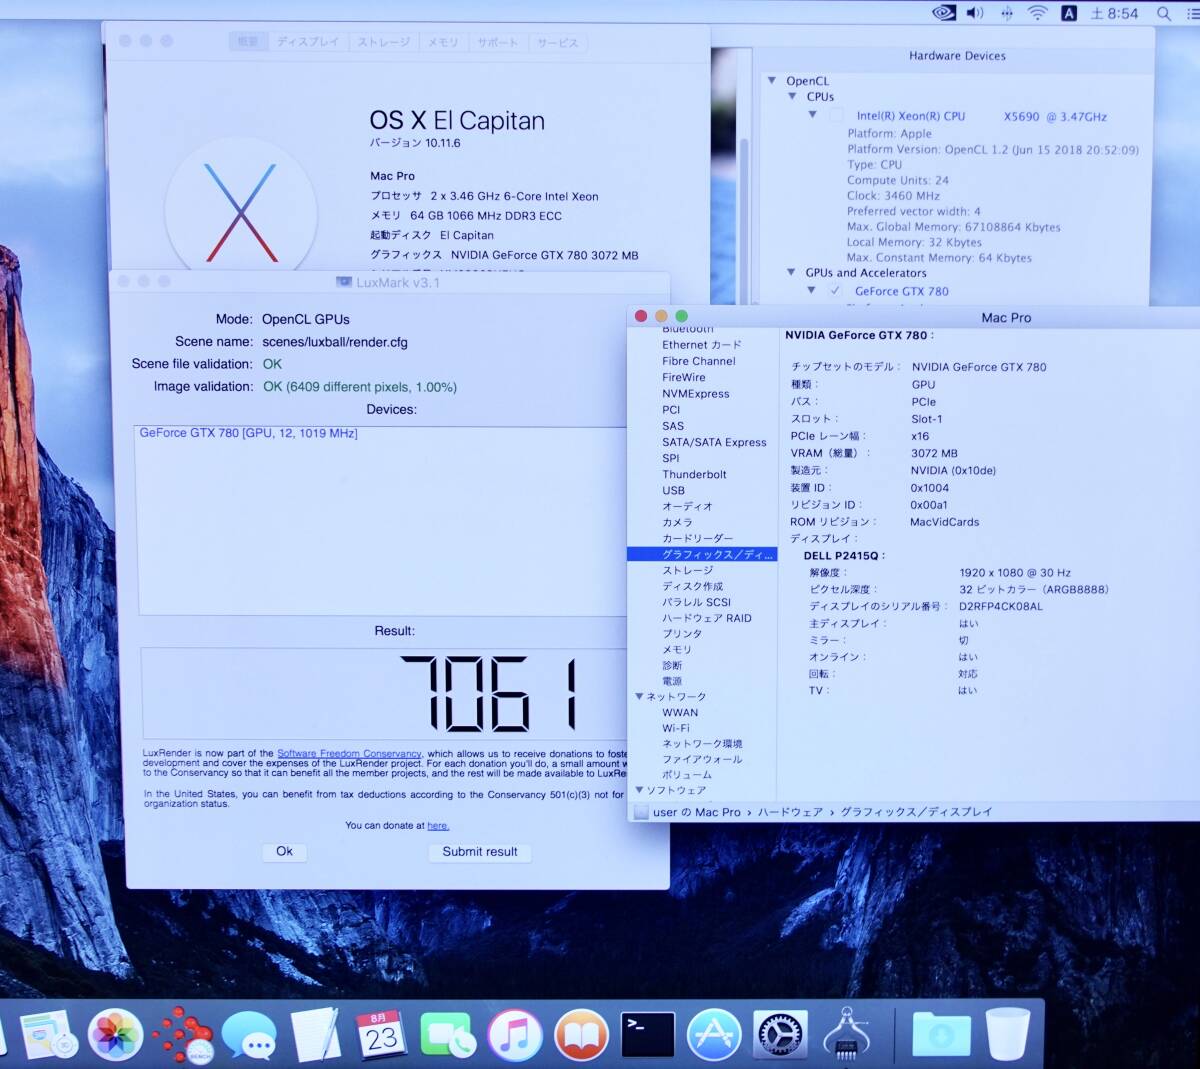Image resolution: width=1200 pixels, height=1069 pixels.
Task: Open System Information caliper Dock icon
Action: tap(846, 1033)
